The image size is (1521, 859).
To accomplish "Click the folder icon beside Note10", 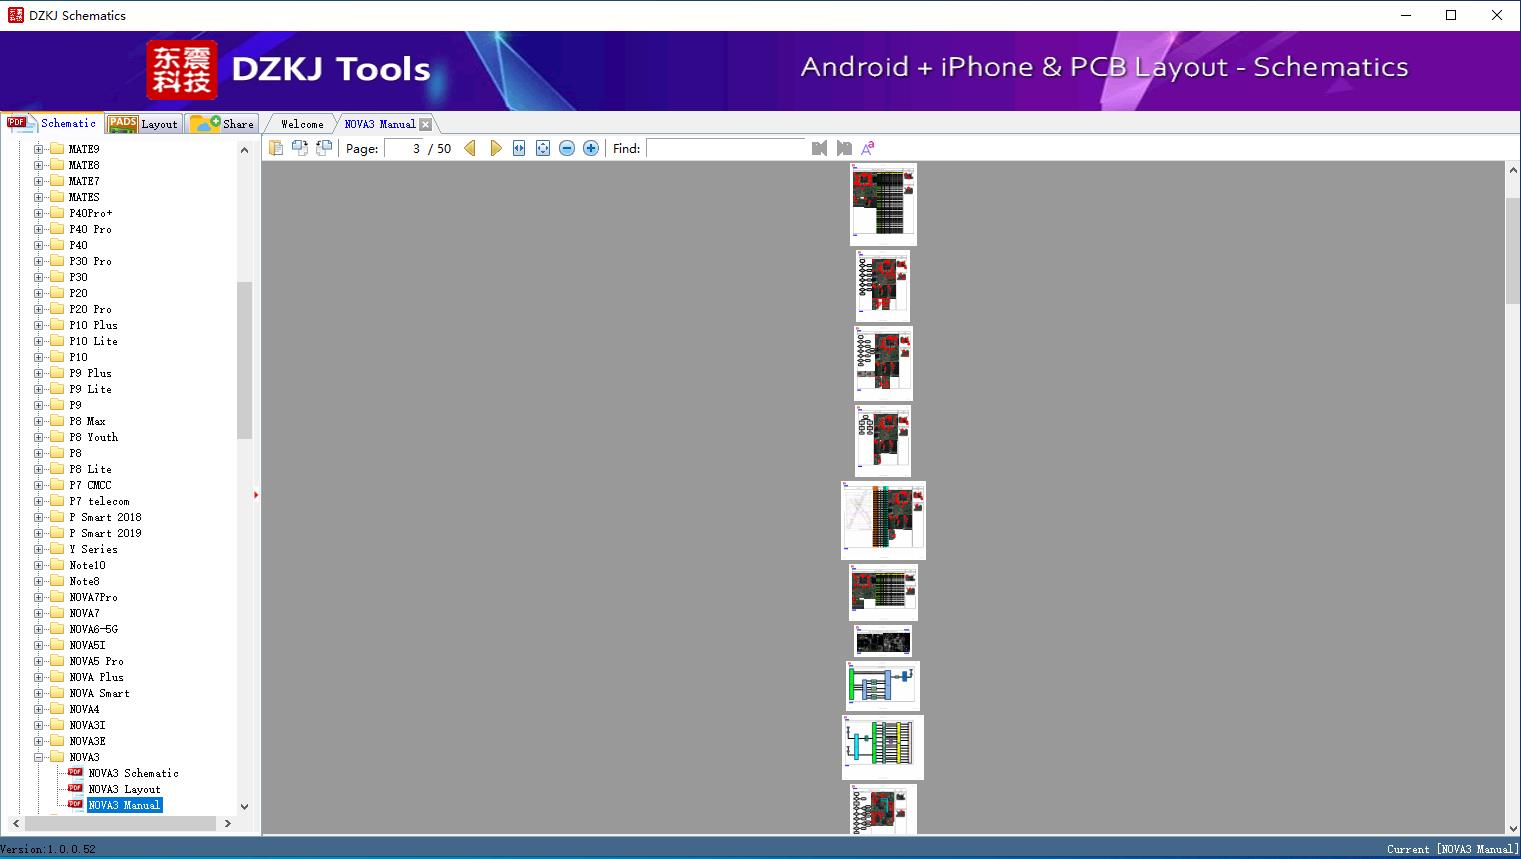I will tap(57, 565).
